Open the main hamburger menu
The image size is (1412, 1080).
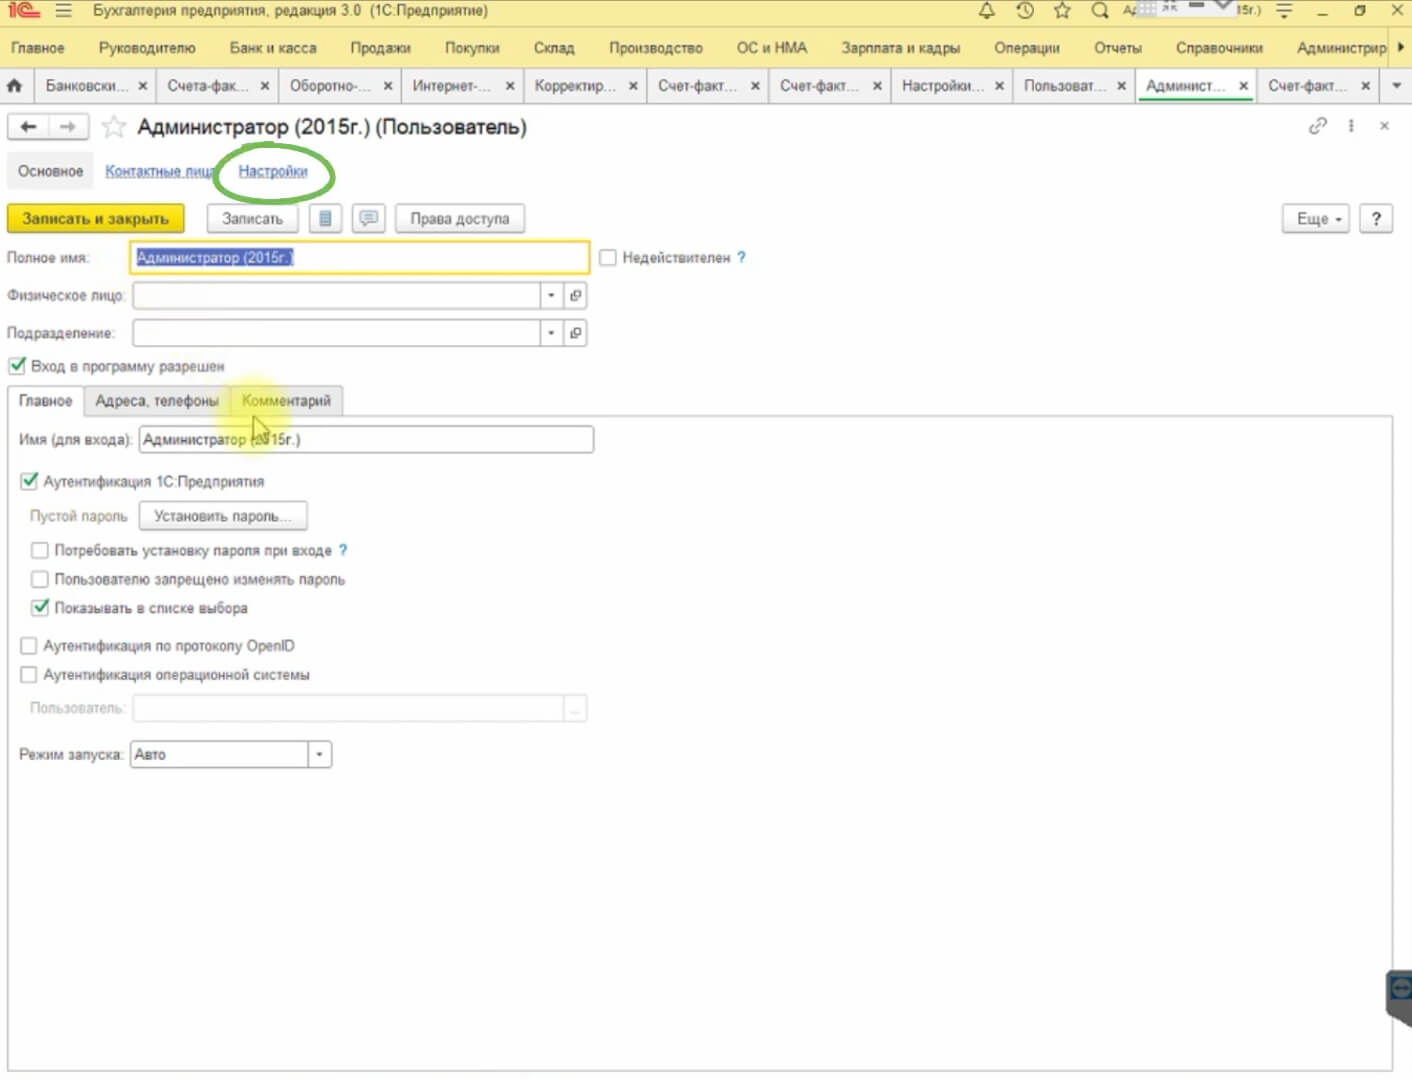point(64,11)
